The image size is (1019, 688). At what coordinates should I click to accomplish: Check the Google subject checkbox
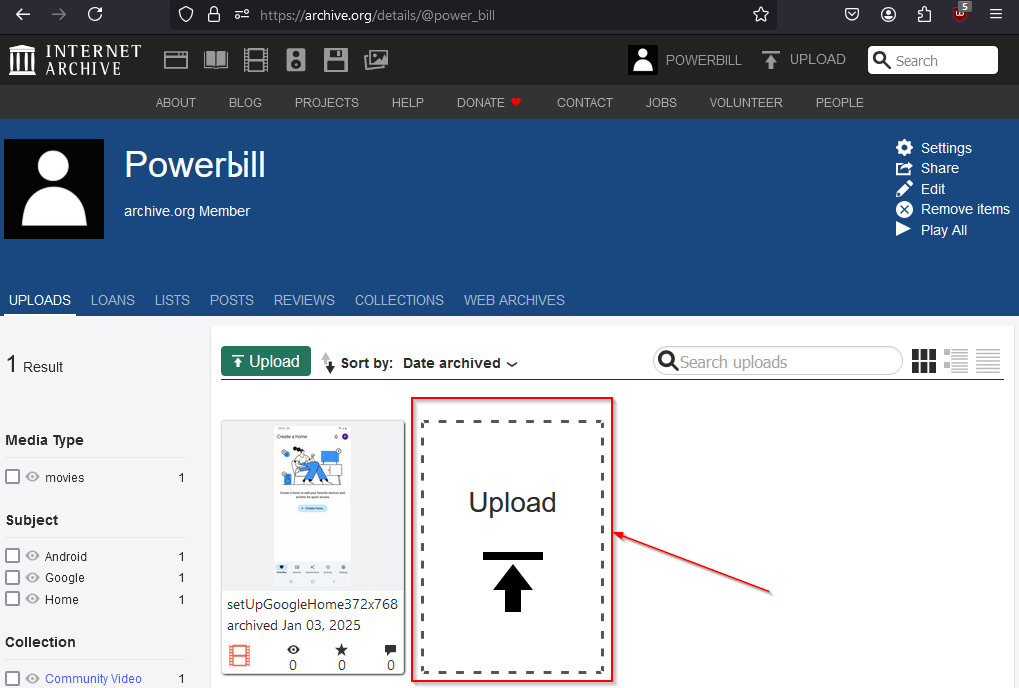pos(13,577)
